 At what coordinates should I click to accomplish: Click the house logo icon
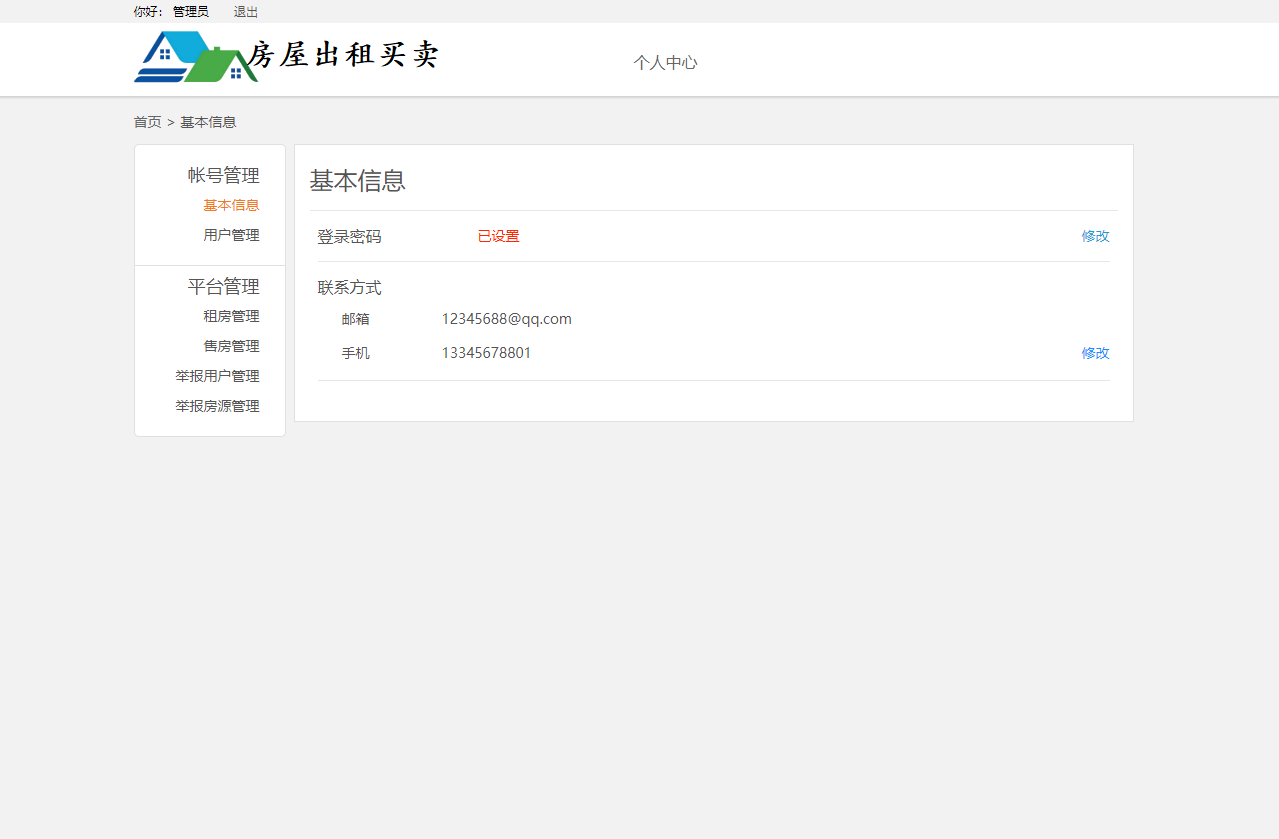[x=185, y=57]
